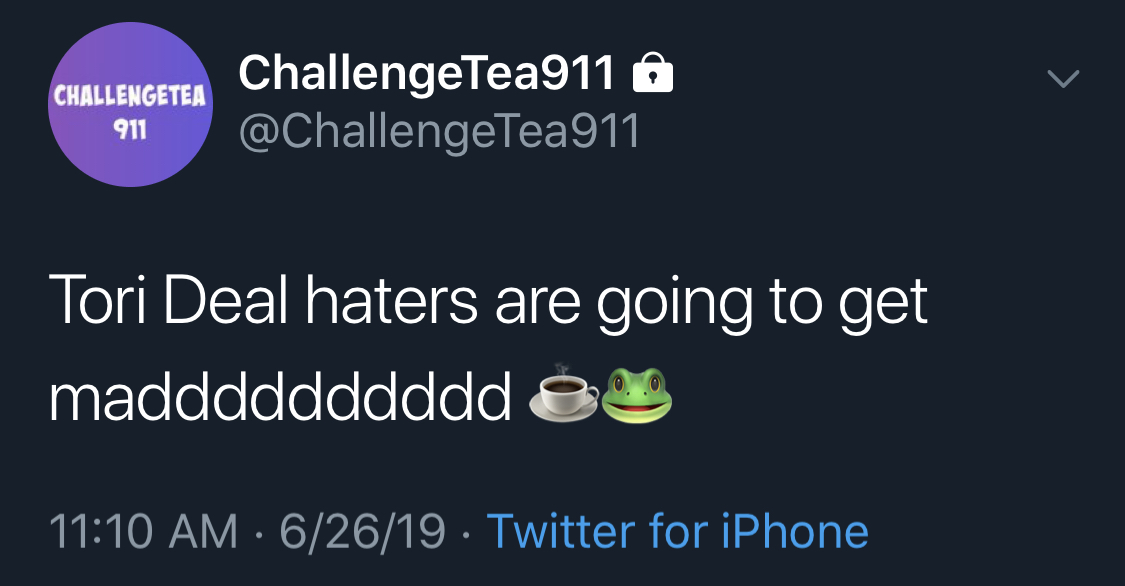The width and height of the screenshot is (1125, 586).
Task: Click the 911 text inside the avatar
Action: [x=130, y=130]
